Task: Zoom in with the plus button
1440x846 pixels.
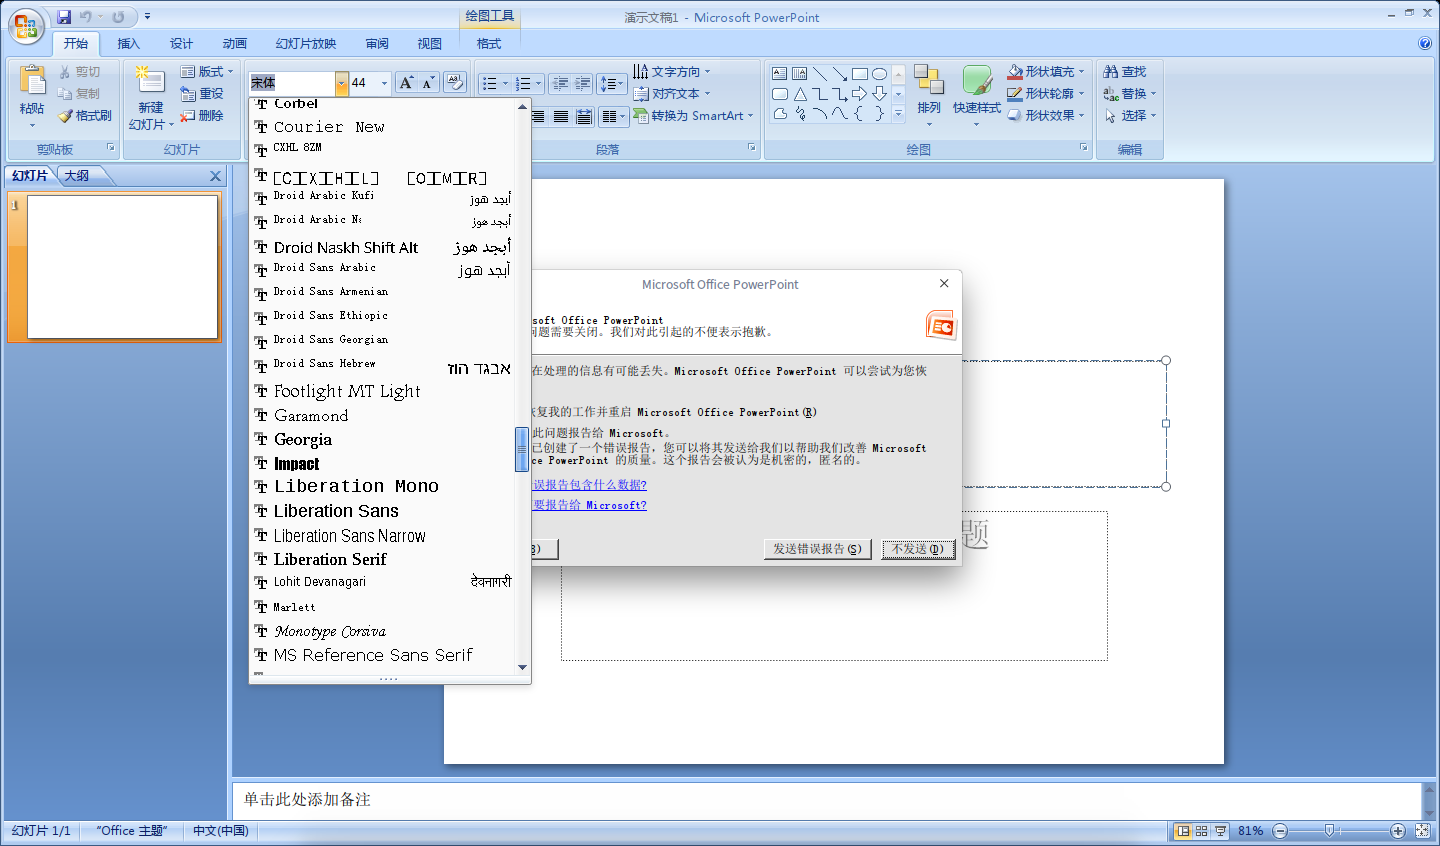Action: pyautogui.click(x=1398, y=831)
